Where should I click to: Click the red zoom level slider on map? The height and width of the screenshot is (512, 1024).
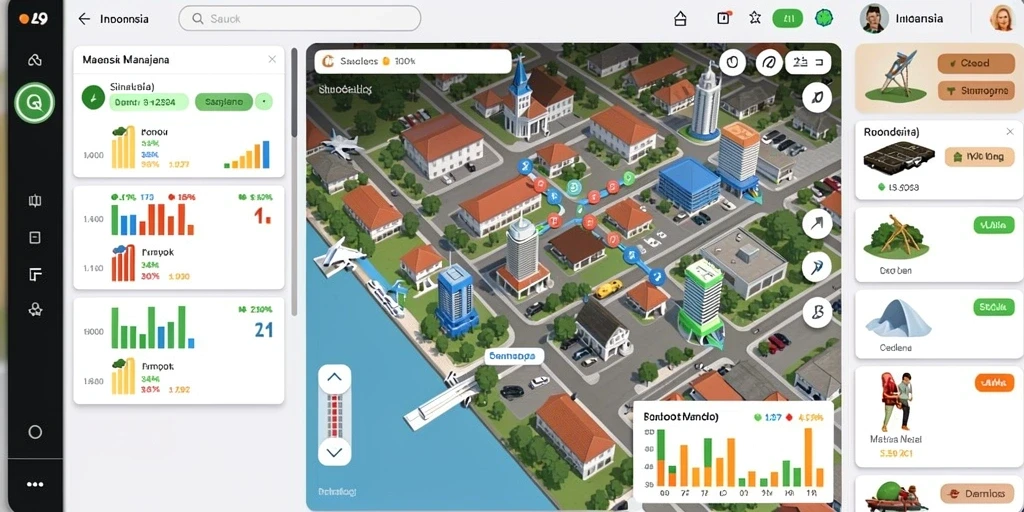coord(334,415)
